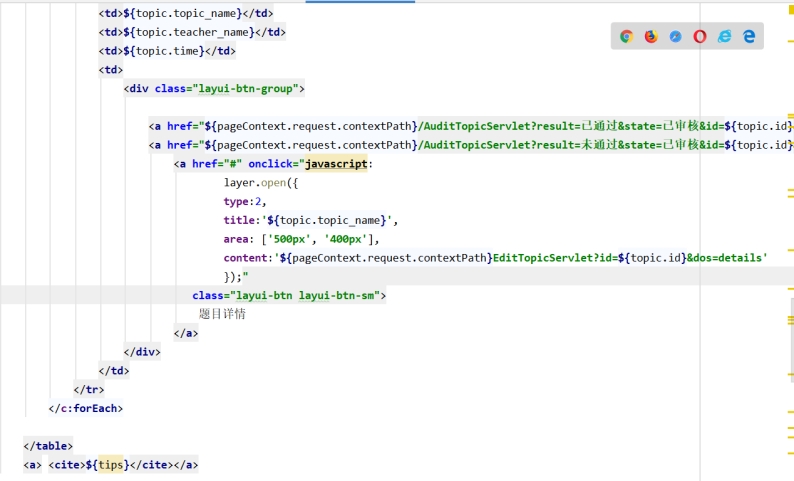Click the closing </td> tag above </tr>

click(x=114, y=371)
